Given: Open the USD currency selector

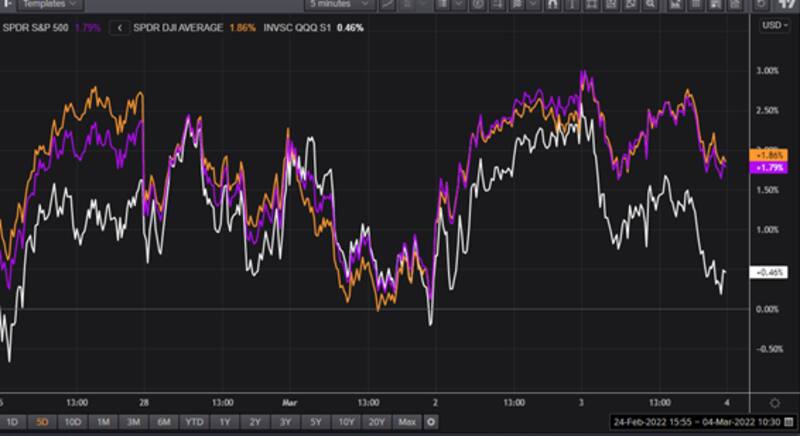Looking at the screenshot, I should coord(773,26).
